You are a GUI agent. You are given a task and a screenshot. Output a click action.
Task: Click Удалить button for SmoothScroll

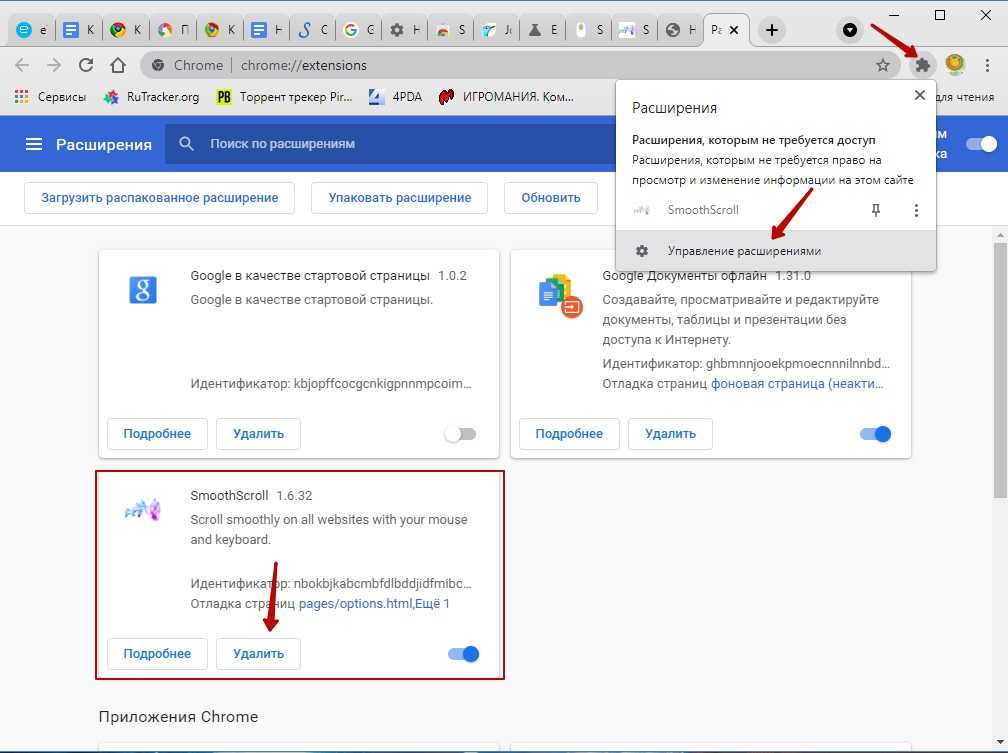(x=258, y=654)
